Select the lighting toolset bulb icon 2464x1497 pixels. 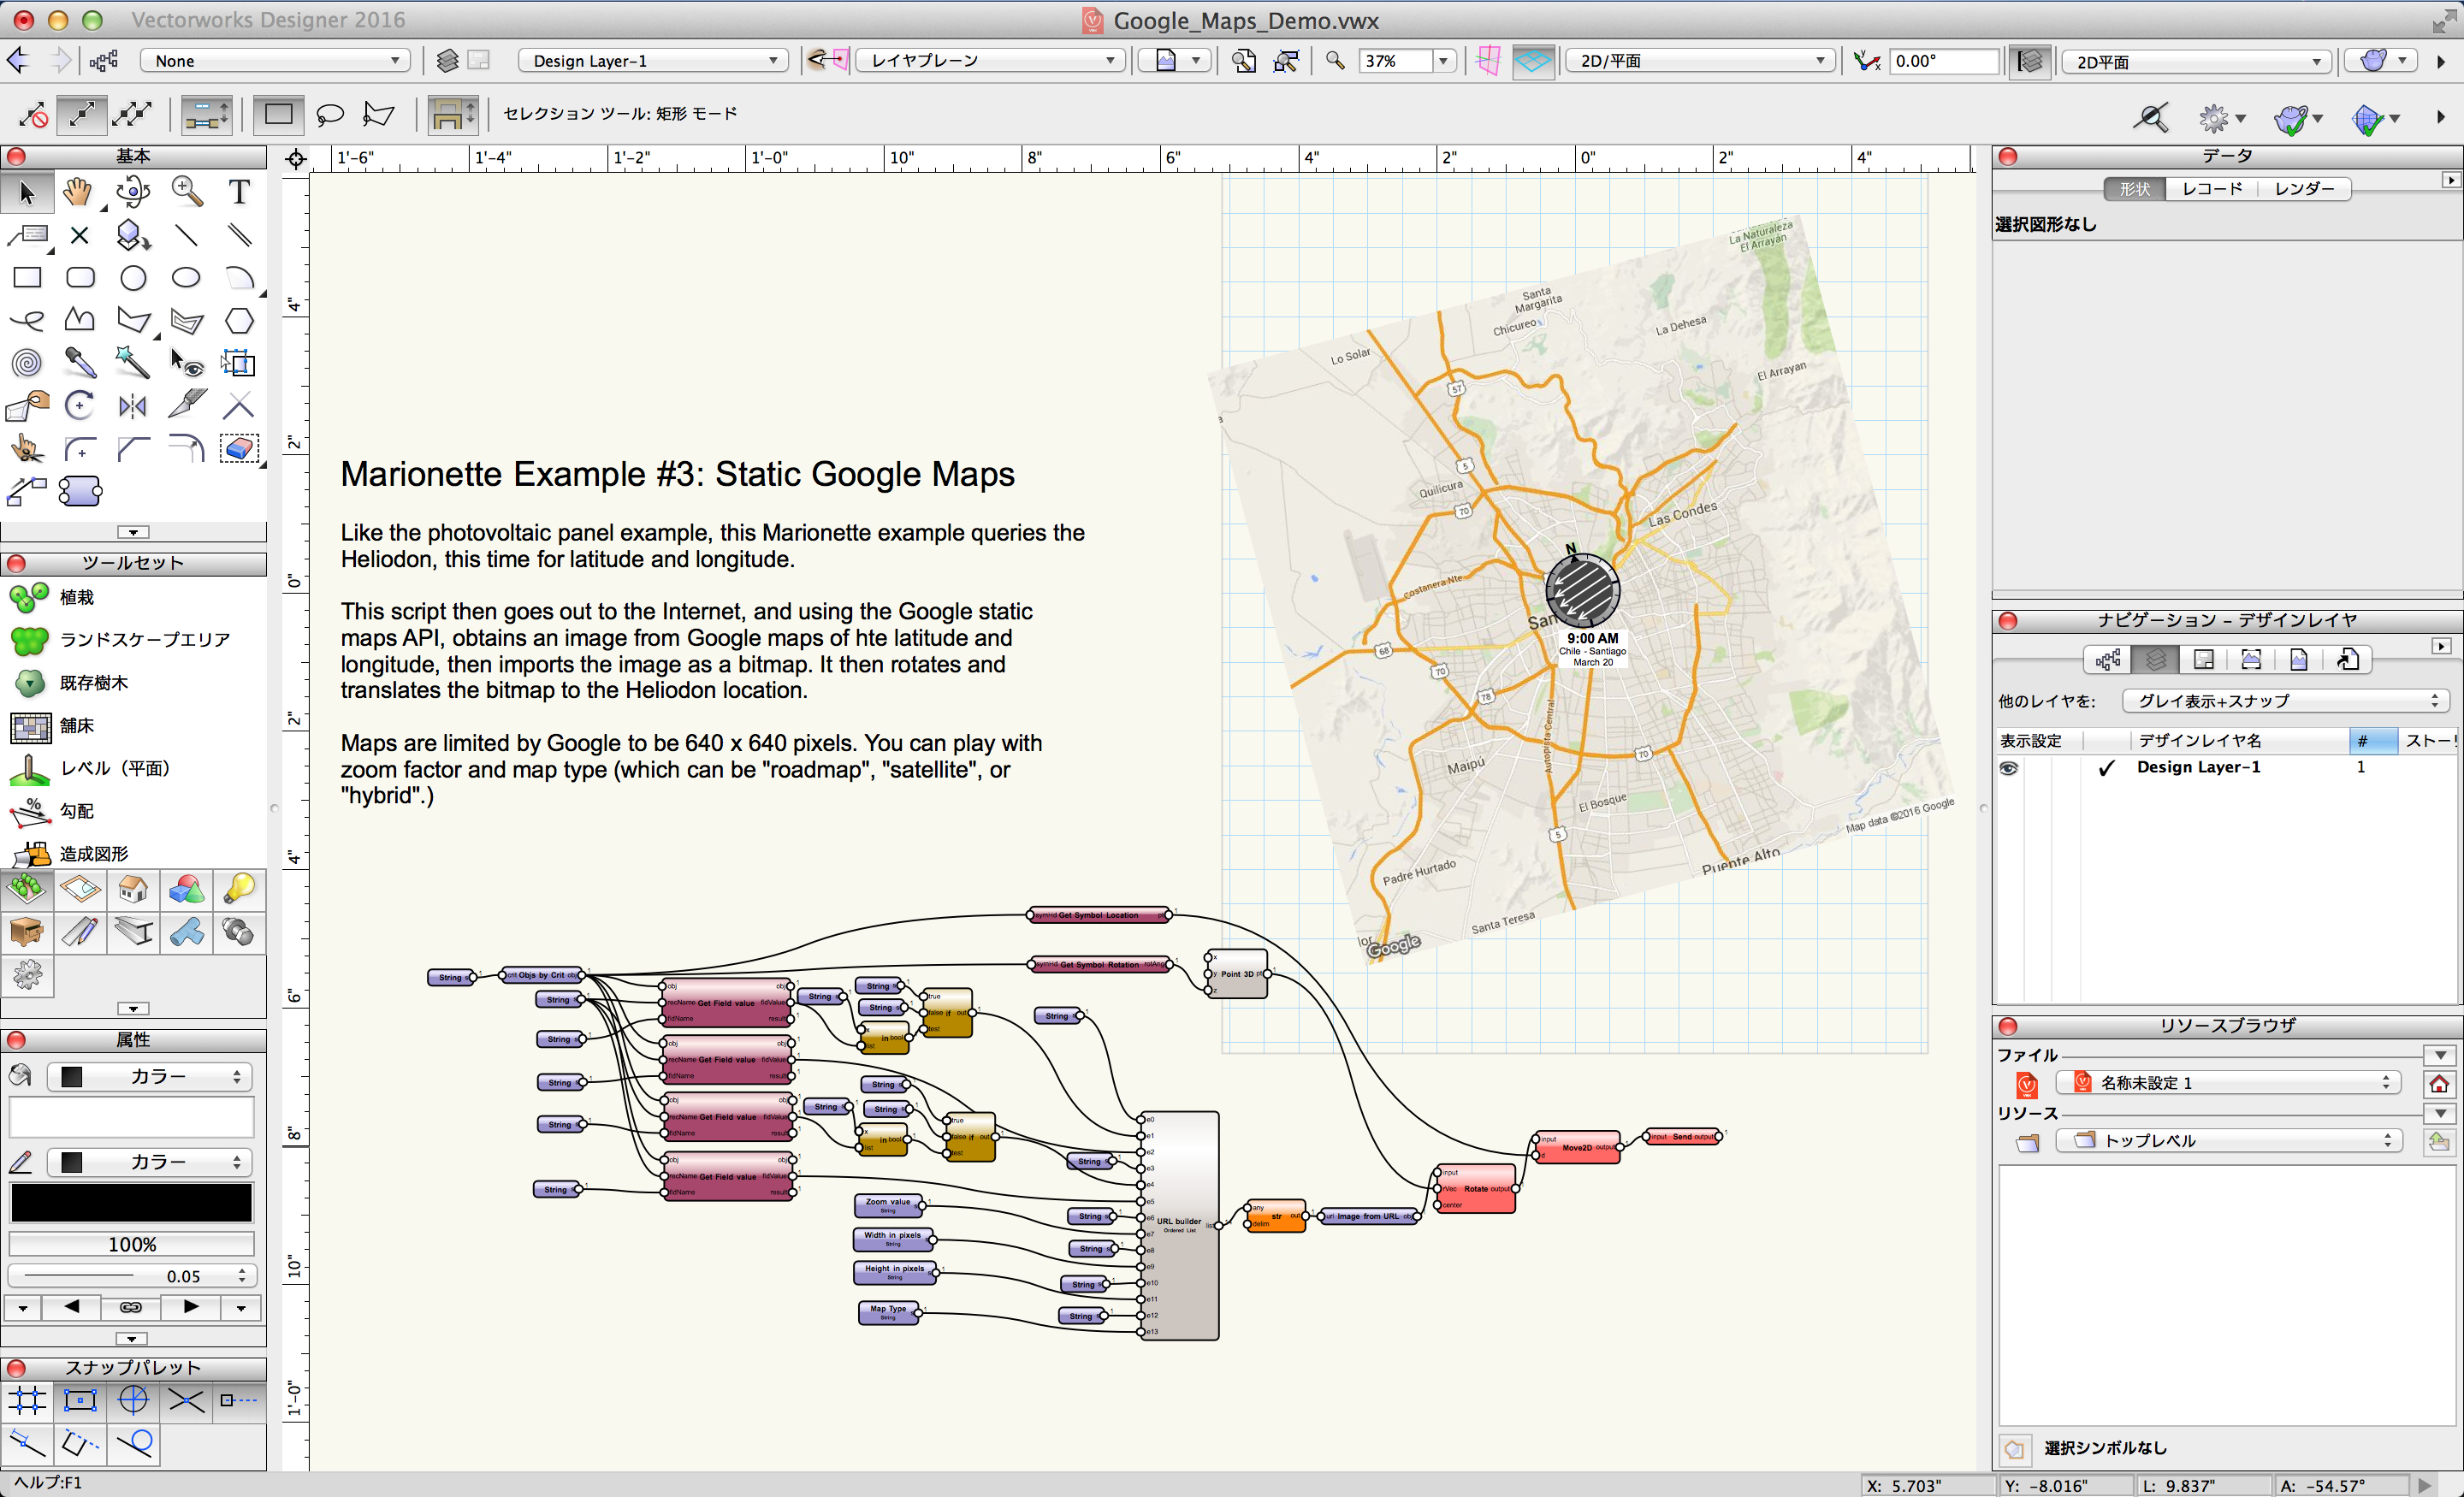[x=239, y=889]
